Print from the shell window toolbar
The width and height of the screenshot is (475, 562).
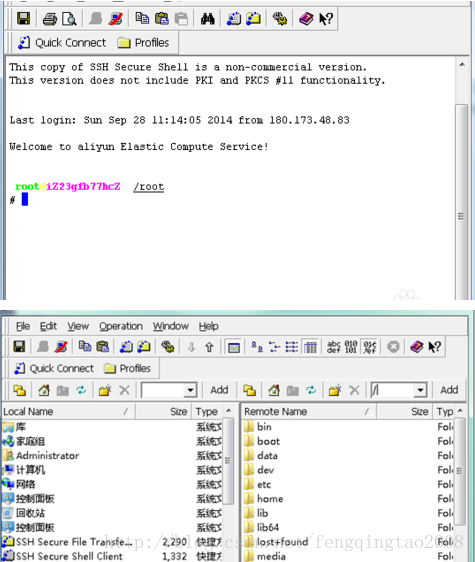pos(49,19)
